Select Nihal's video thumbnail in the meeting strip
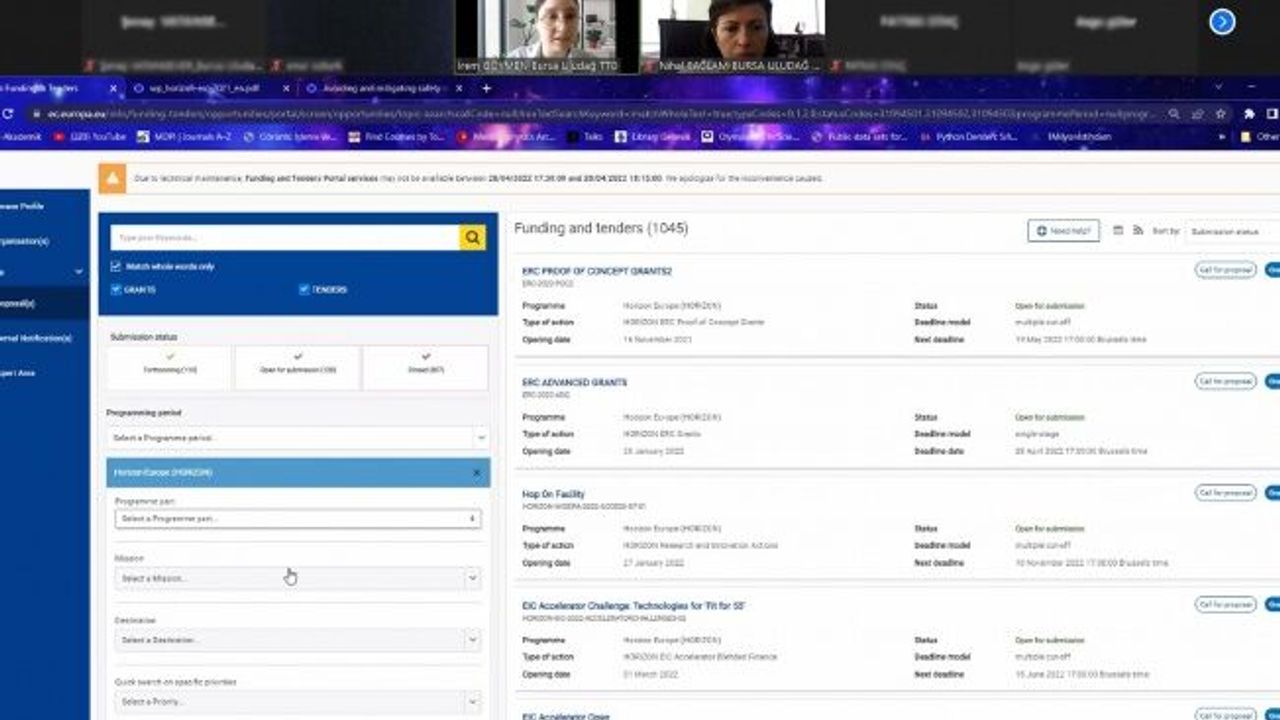 tap(732, 37)
